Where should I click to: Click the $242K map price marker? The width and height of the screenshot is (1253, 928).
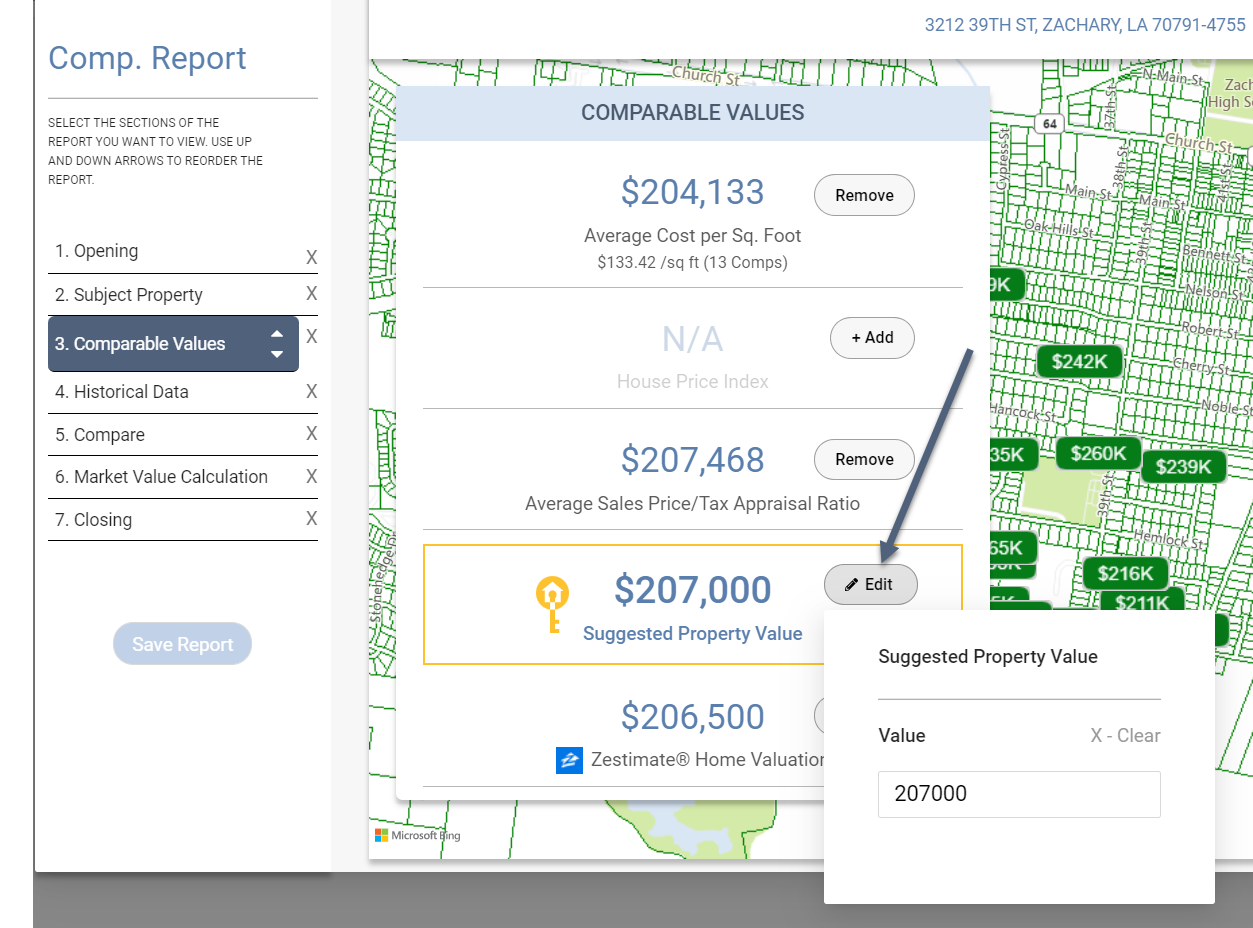click(x=1079, y=362)
